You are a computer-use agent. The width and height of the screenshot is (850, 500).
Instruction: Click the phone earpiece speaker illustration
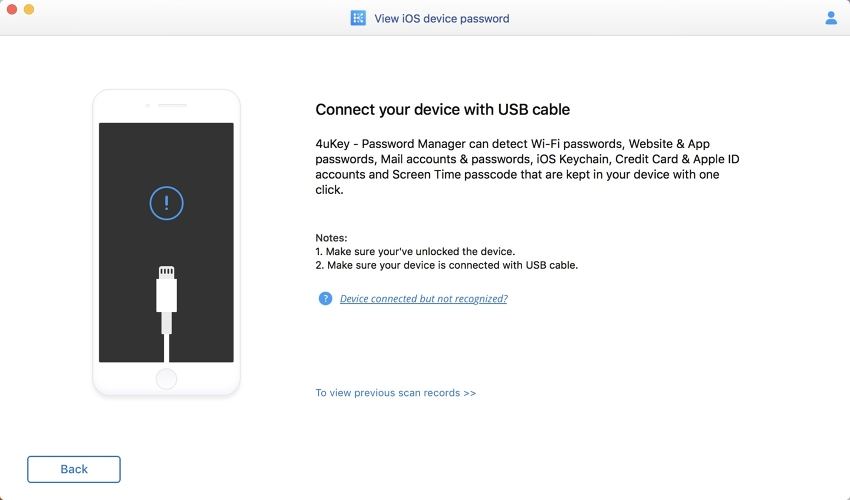(x=172, y=105)
